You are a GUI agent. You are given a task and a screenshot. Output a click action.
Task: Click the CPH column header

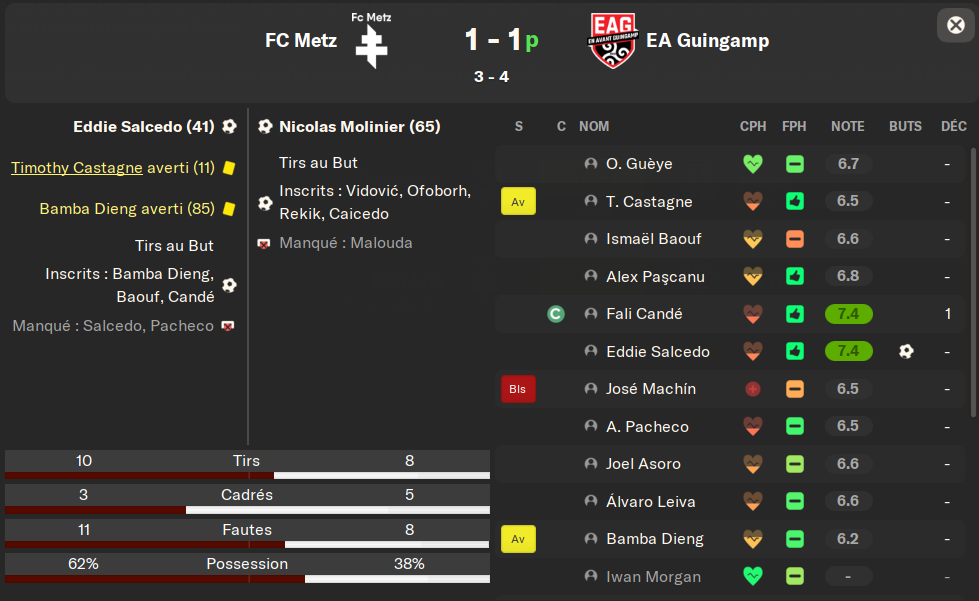tap(753, 127)
